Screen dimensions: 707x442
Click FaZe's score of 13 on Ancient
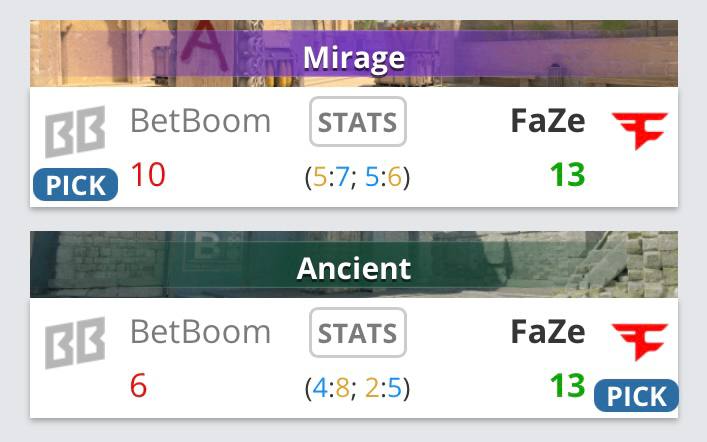click(568, 386)
